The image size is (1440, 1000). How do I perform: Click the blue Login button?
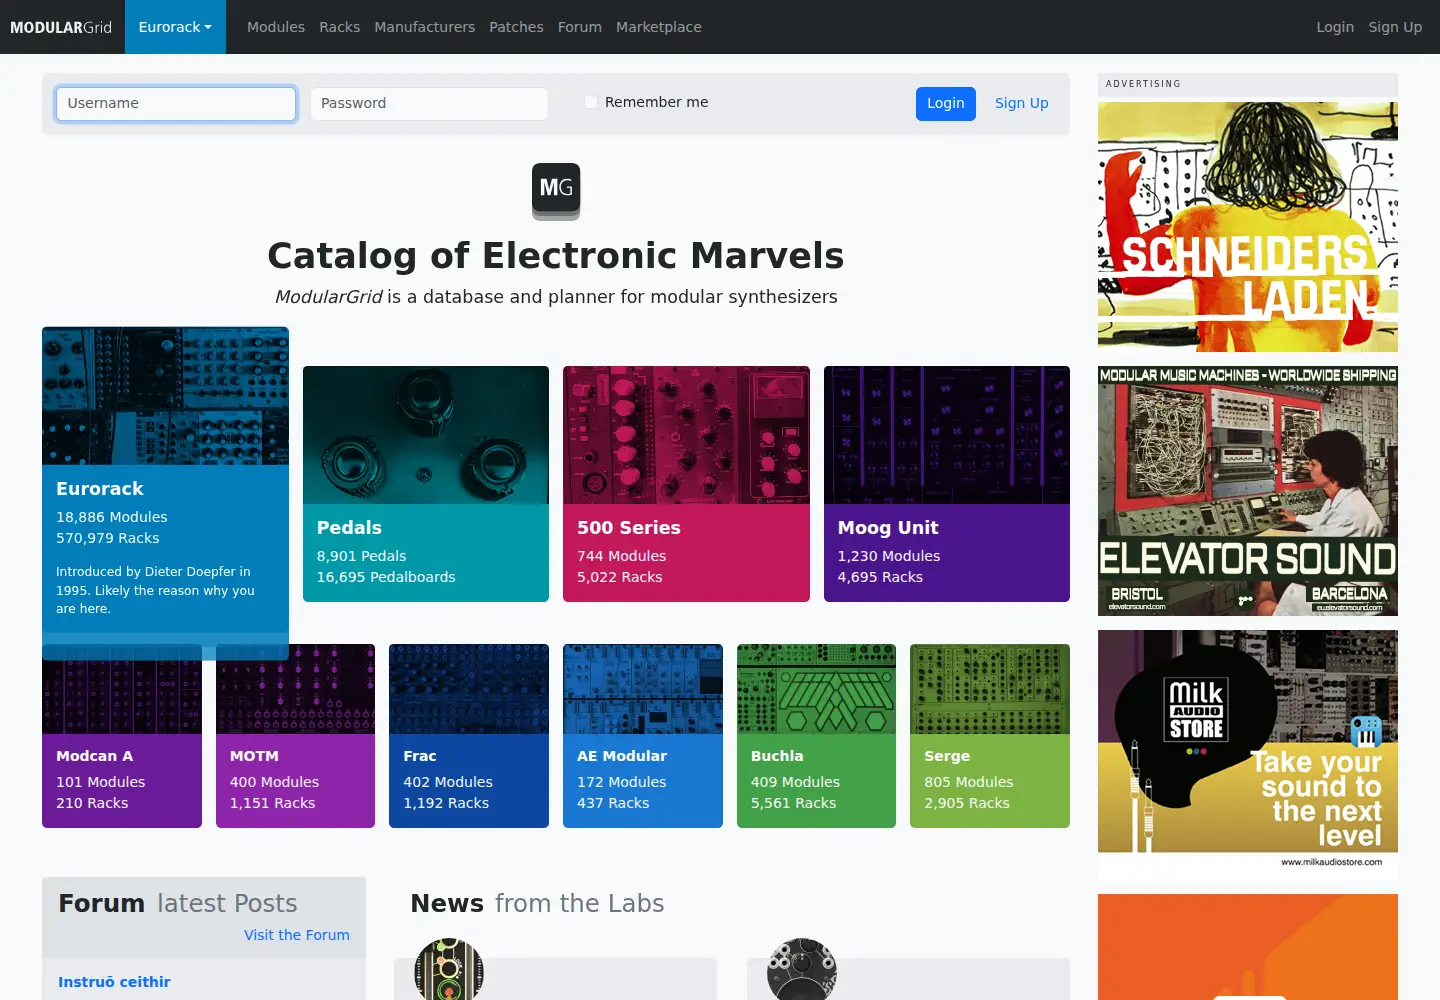(946, 104)
